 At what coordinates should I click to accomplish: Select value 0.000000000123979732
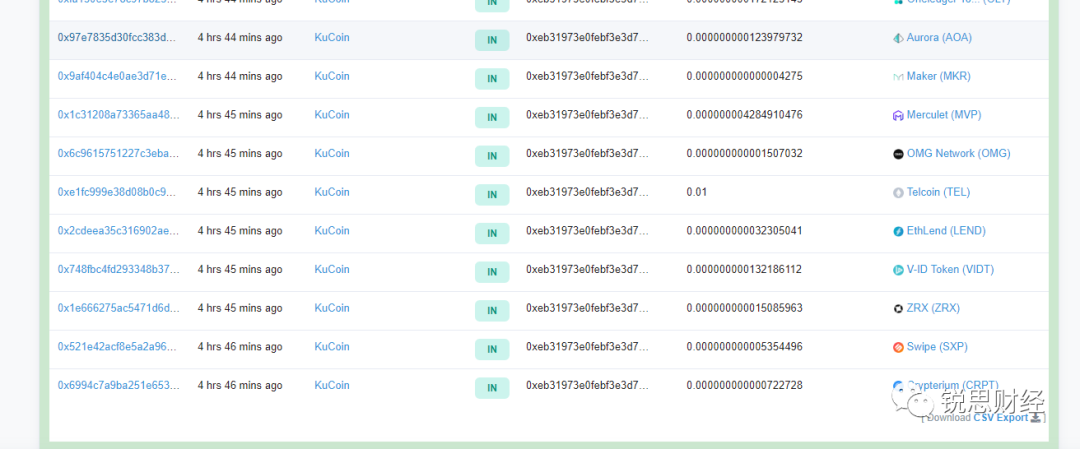click(744, 37)
